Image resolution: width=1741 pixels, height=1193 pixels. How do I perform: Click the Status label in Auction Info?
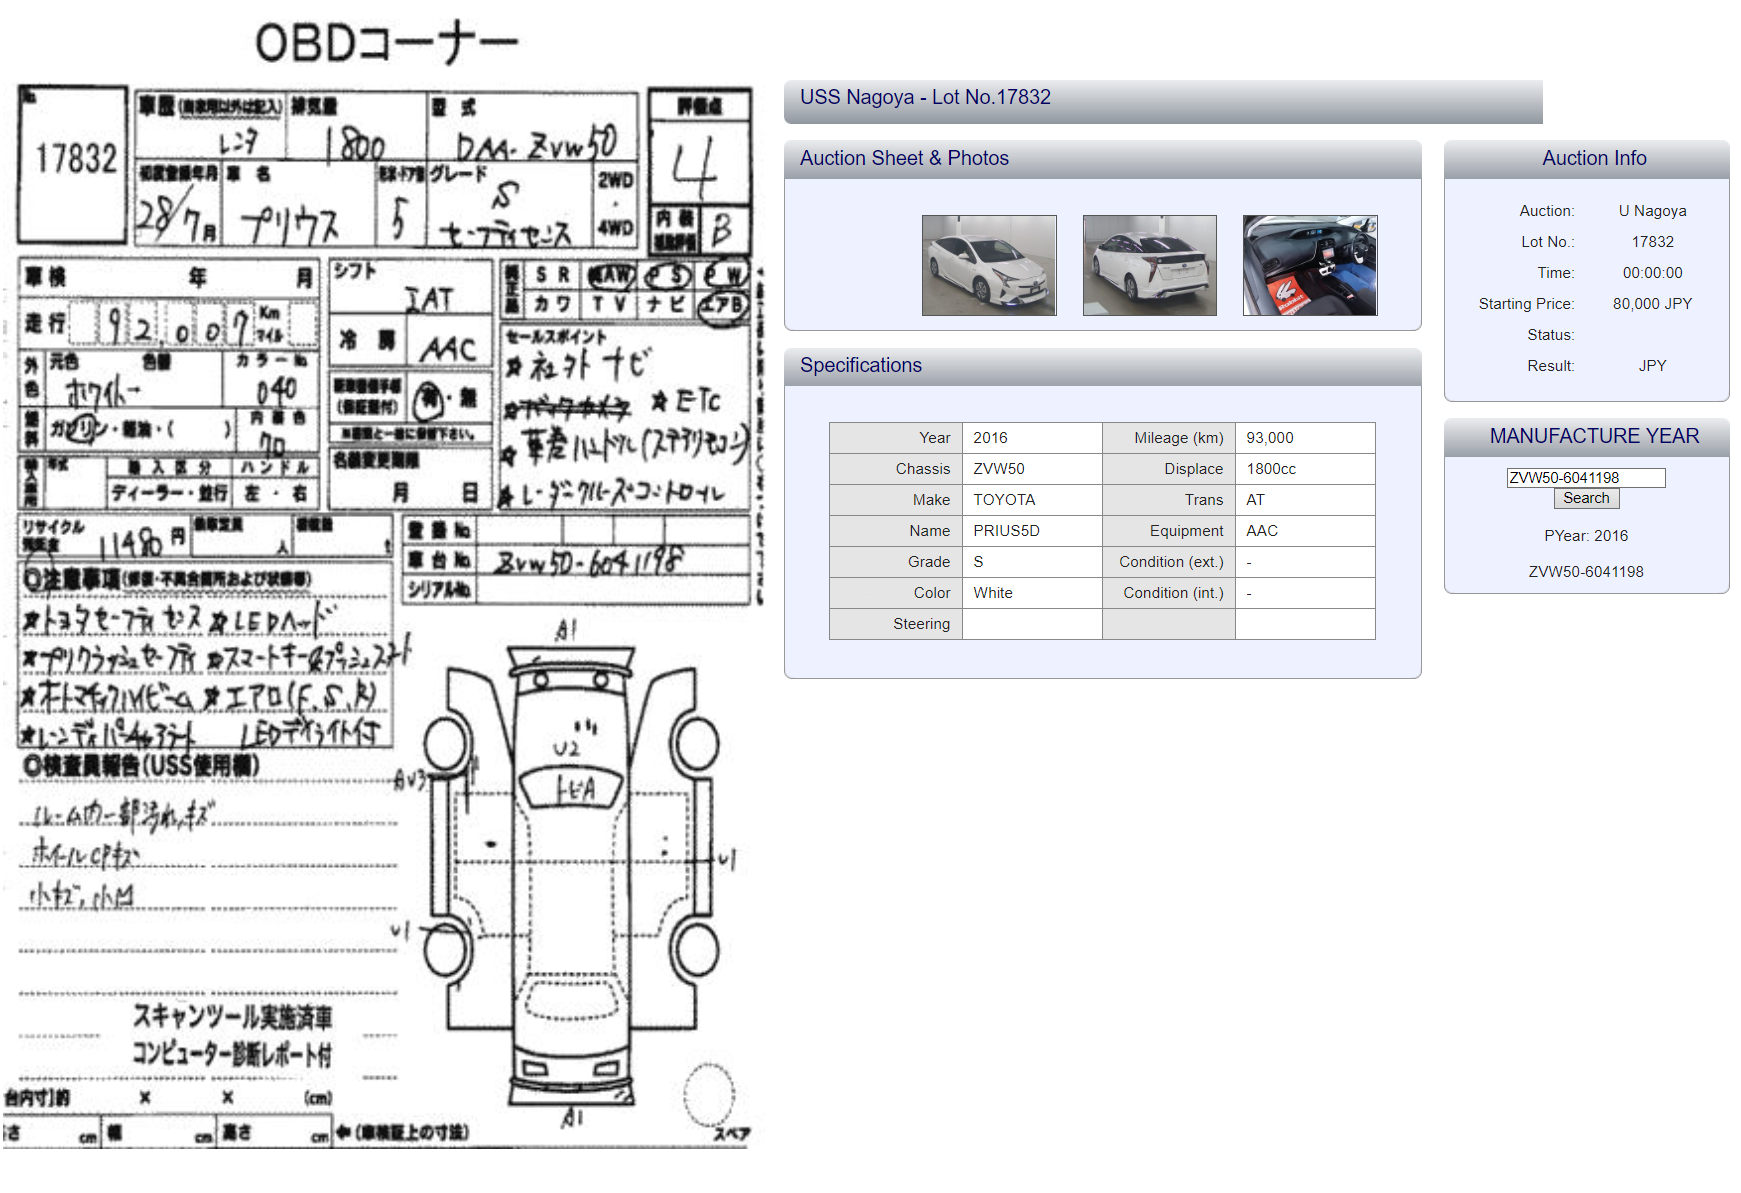[x=1550, y=335]
